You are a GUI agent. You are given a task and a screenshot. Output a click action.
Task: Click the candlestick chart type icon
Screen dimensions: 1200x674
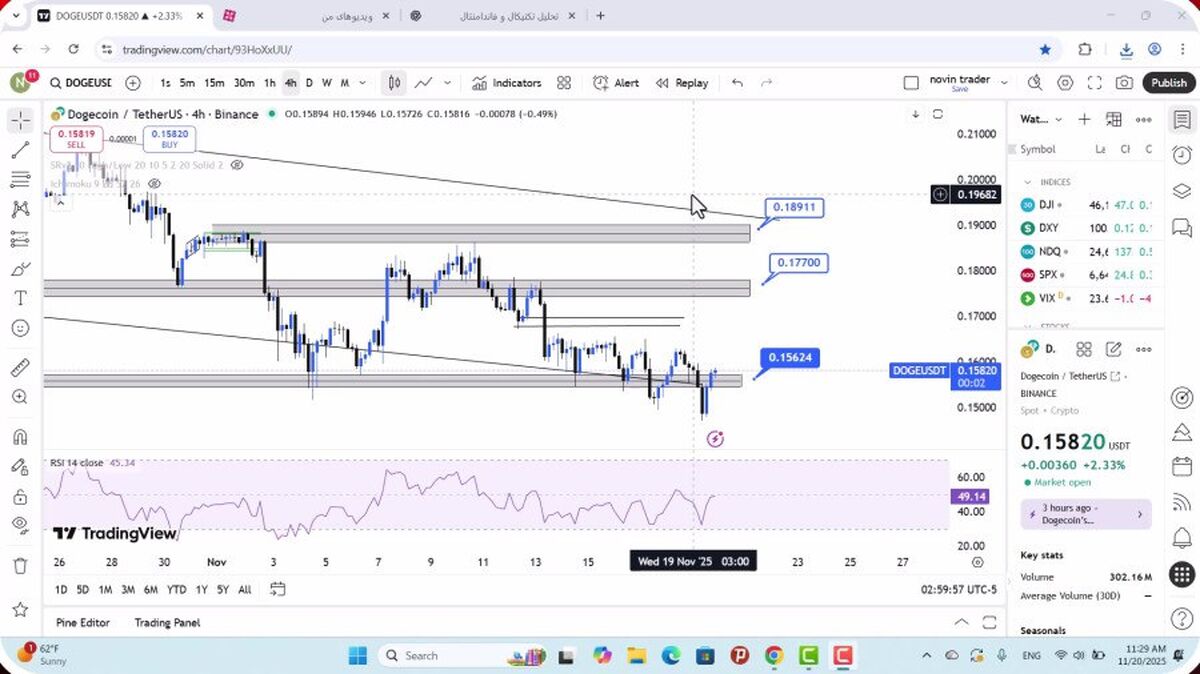pos(395,83)
